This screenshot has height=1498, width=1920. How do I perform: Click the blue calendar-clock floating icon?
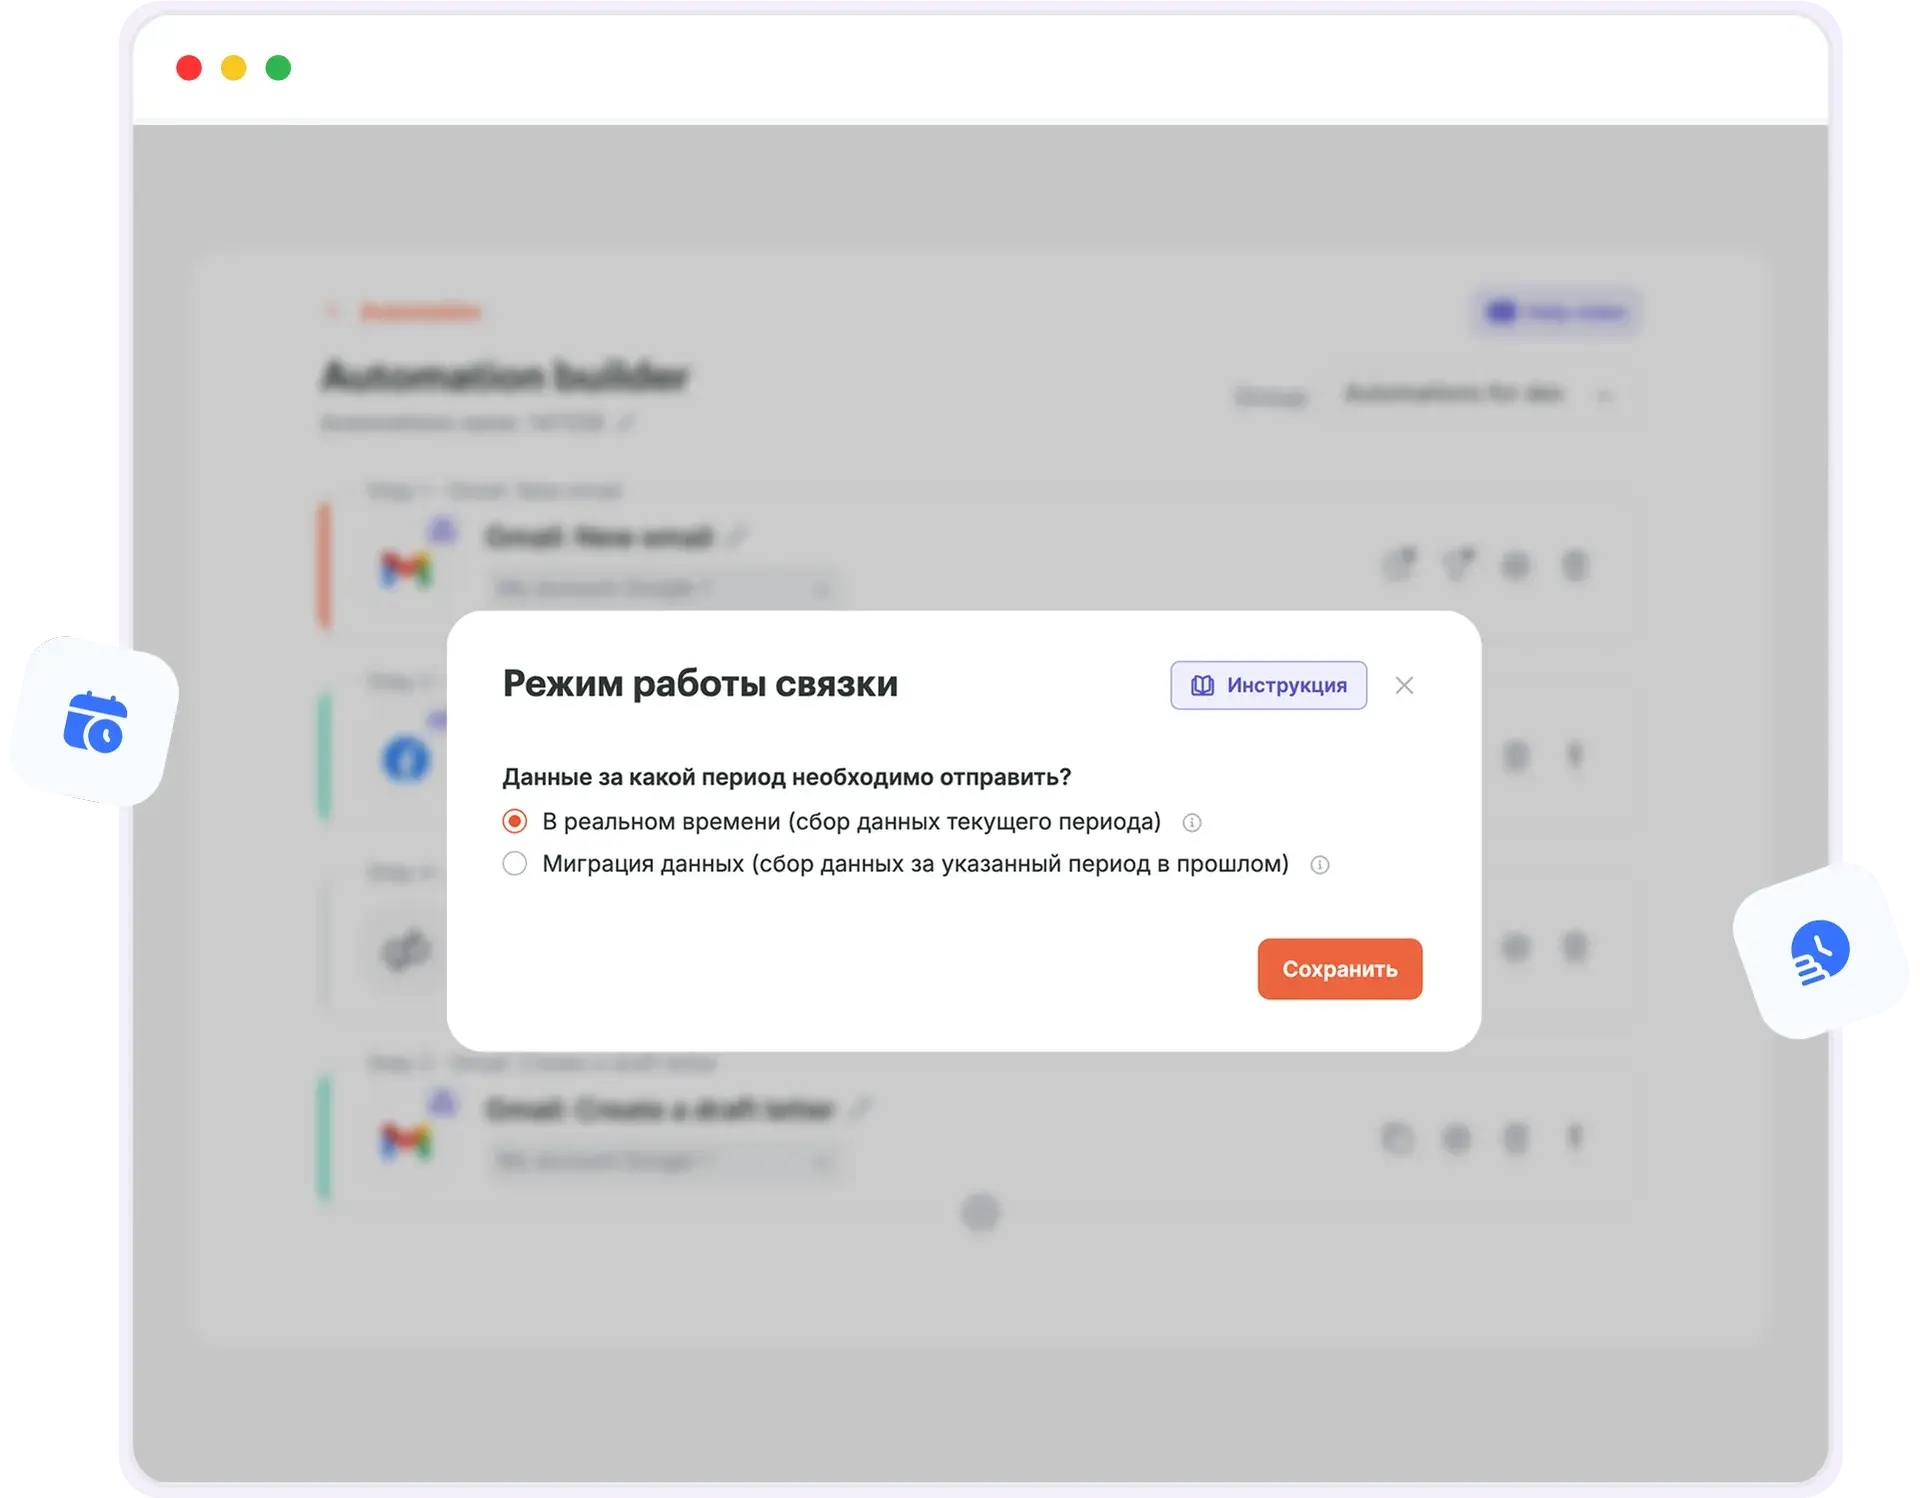tap(95, 722)
